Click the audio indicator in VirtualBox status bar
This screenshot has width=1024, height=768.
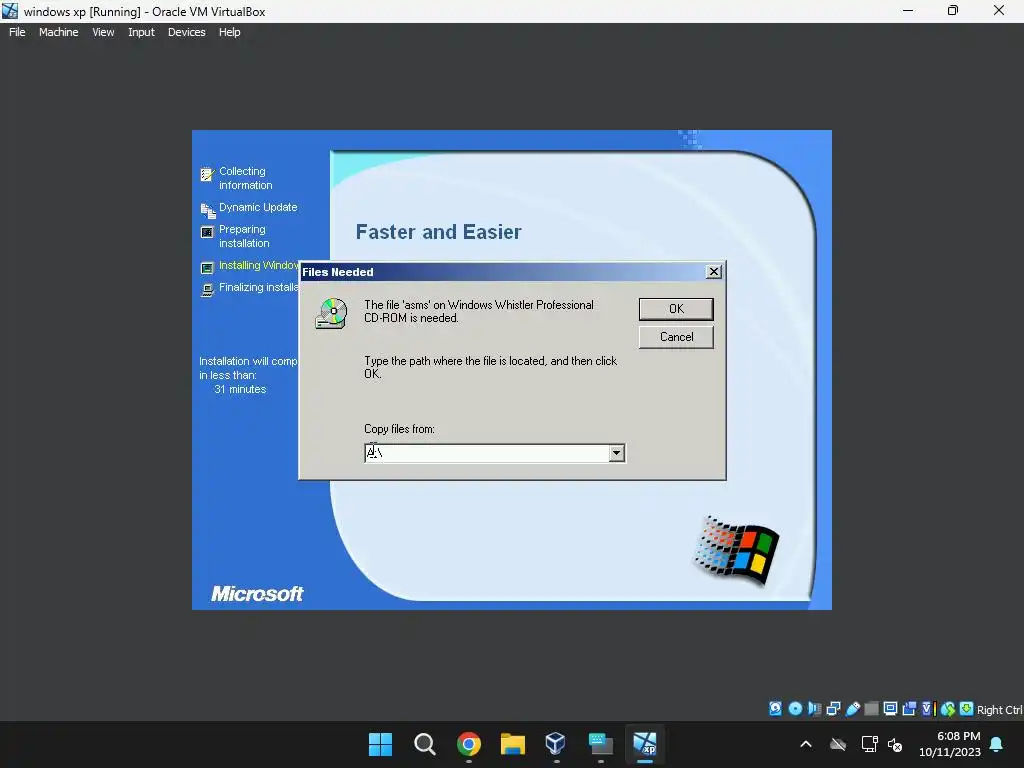coord(814,709)
